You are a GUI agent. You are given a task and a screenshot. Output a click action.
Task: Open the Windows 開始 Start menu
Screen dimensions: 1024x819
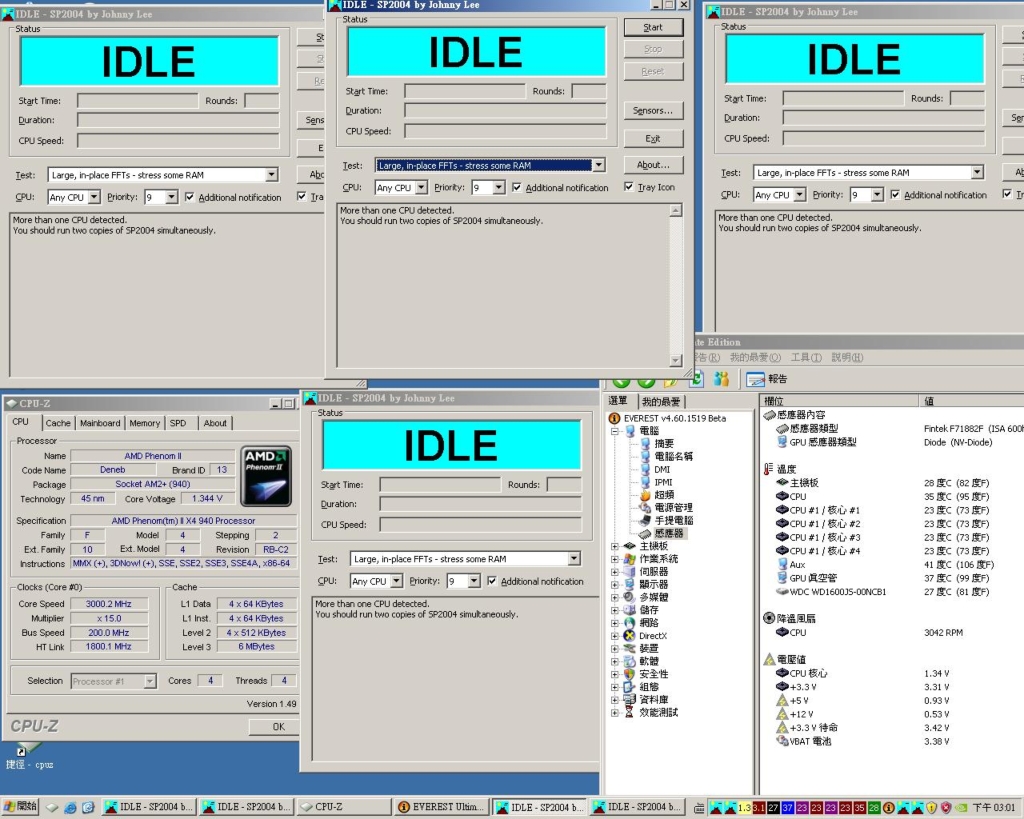click(20, 807)
